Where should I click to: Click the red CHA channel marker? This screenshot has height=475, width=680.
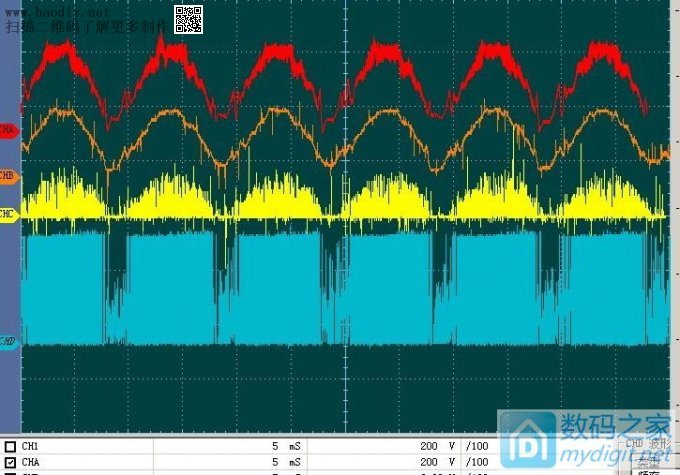click(8, 130)
